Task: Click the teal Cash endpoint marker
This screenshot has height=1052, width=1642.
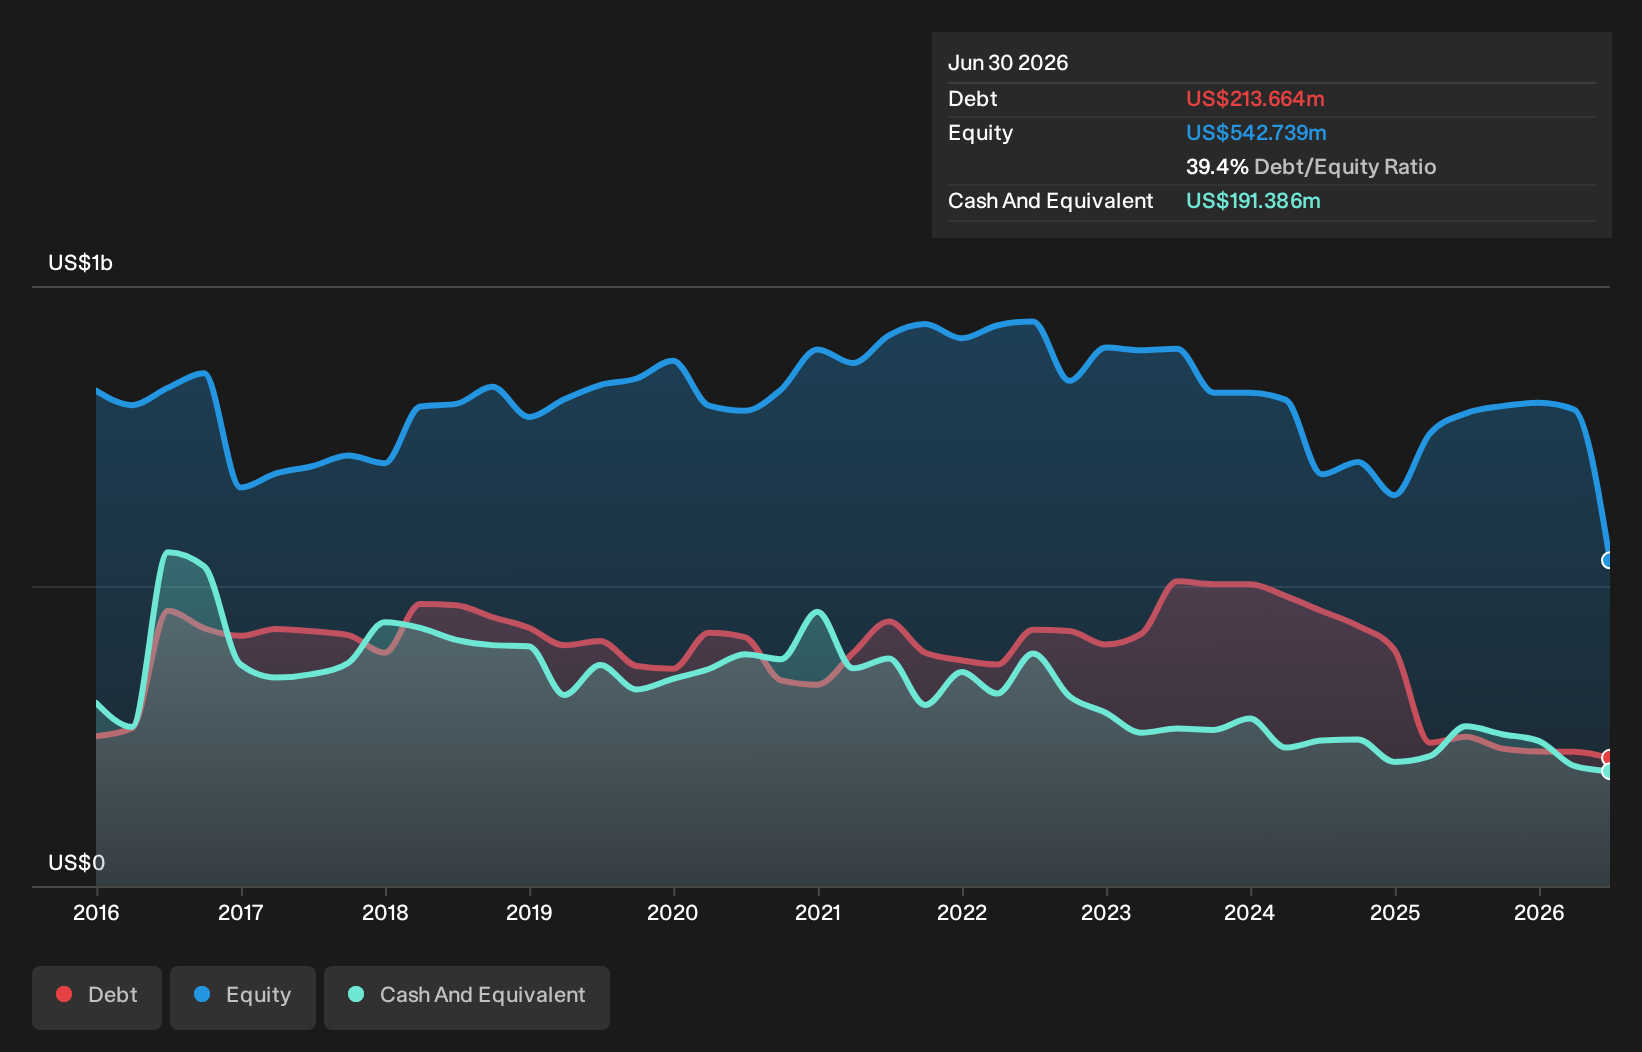Action: (1608, 771)
